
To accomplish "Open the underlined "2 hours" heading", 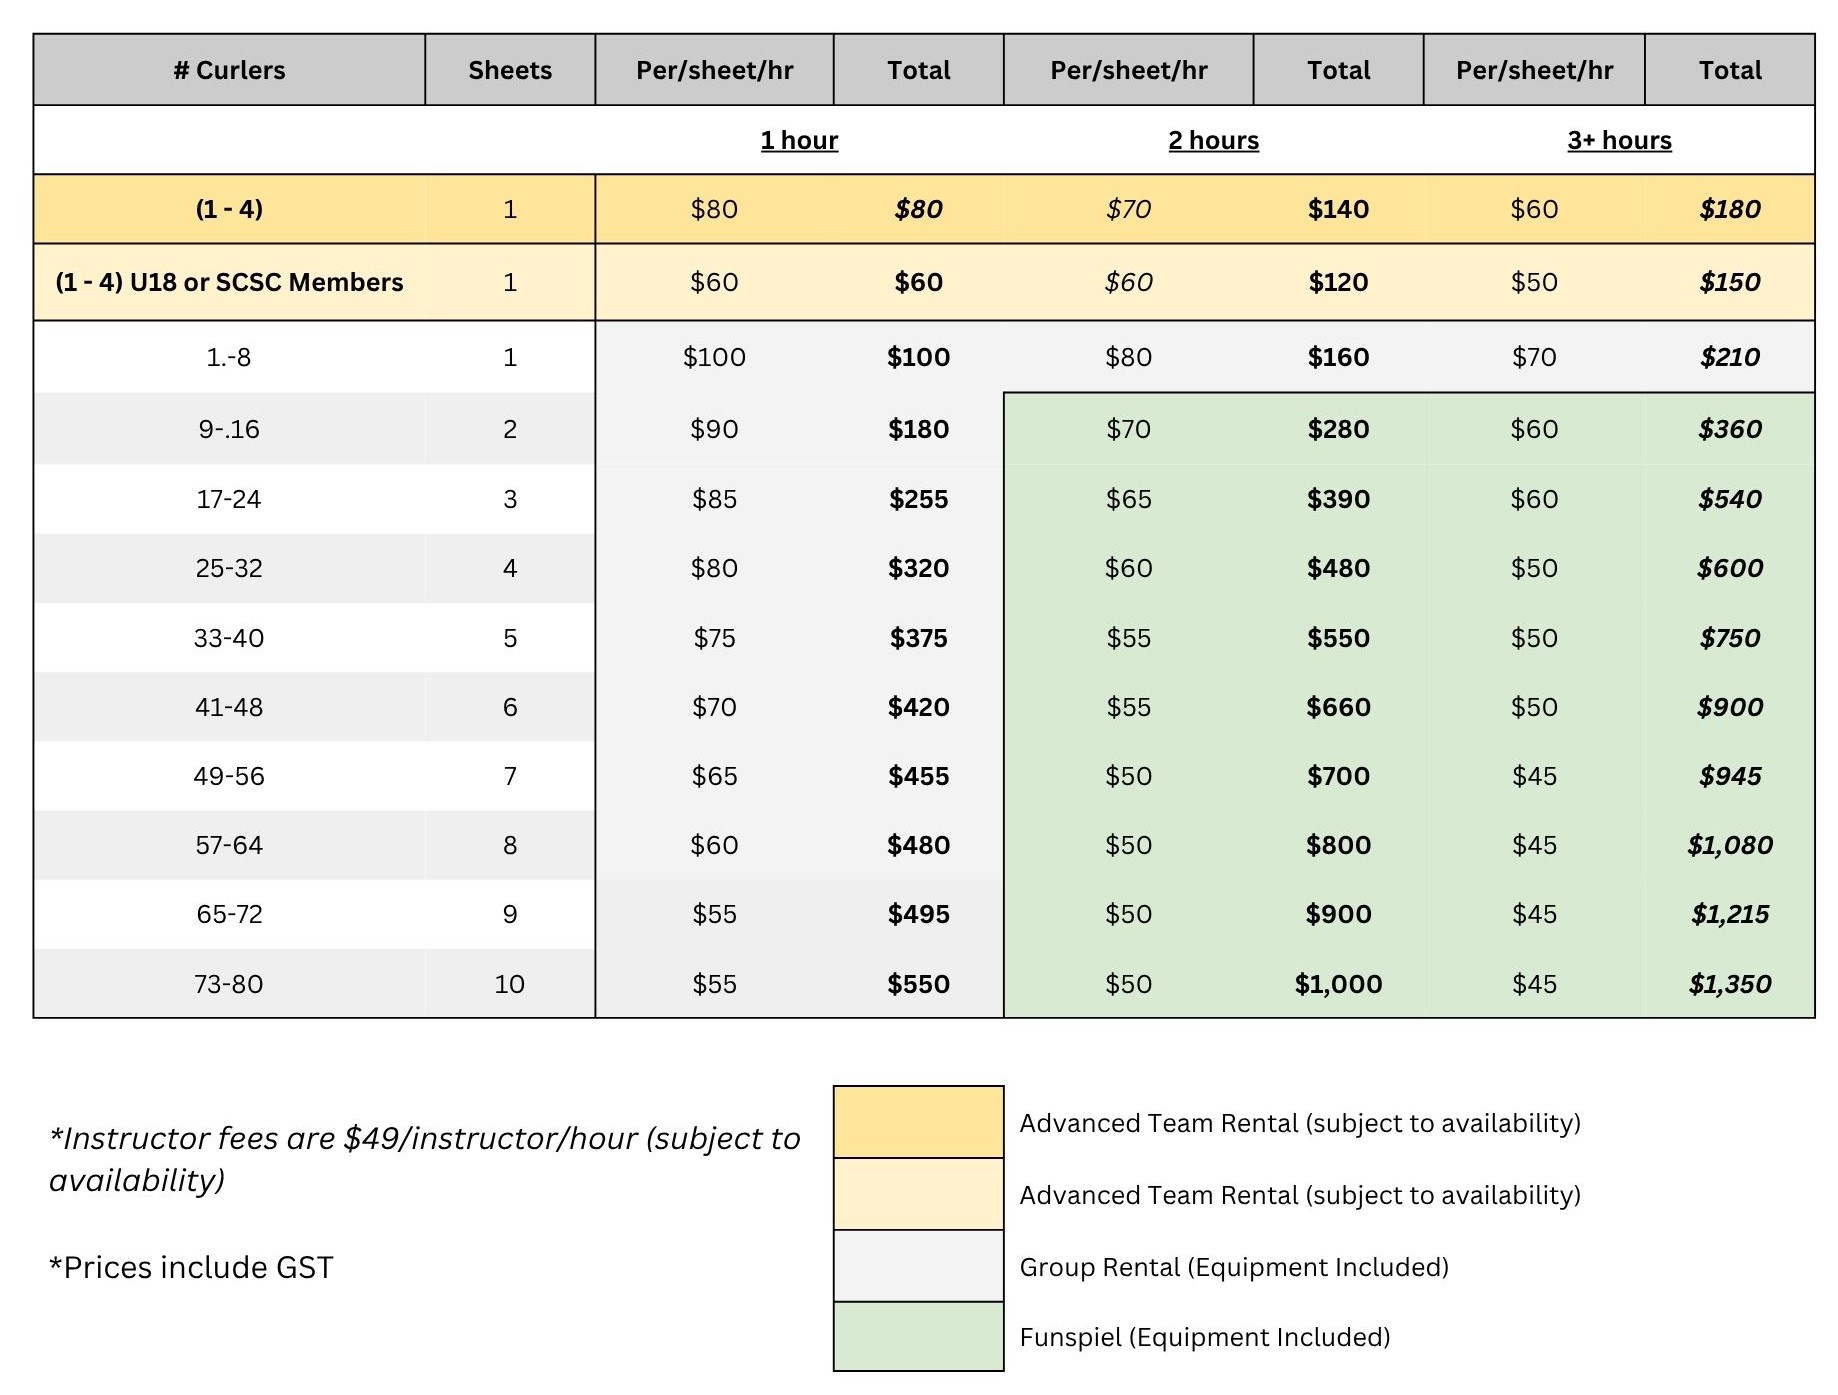I will 1213,140.
